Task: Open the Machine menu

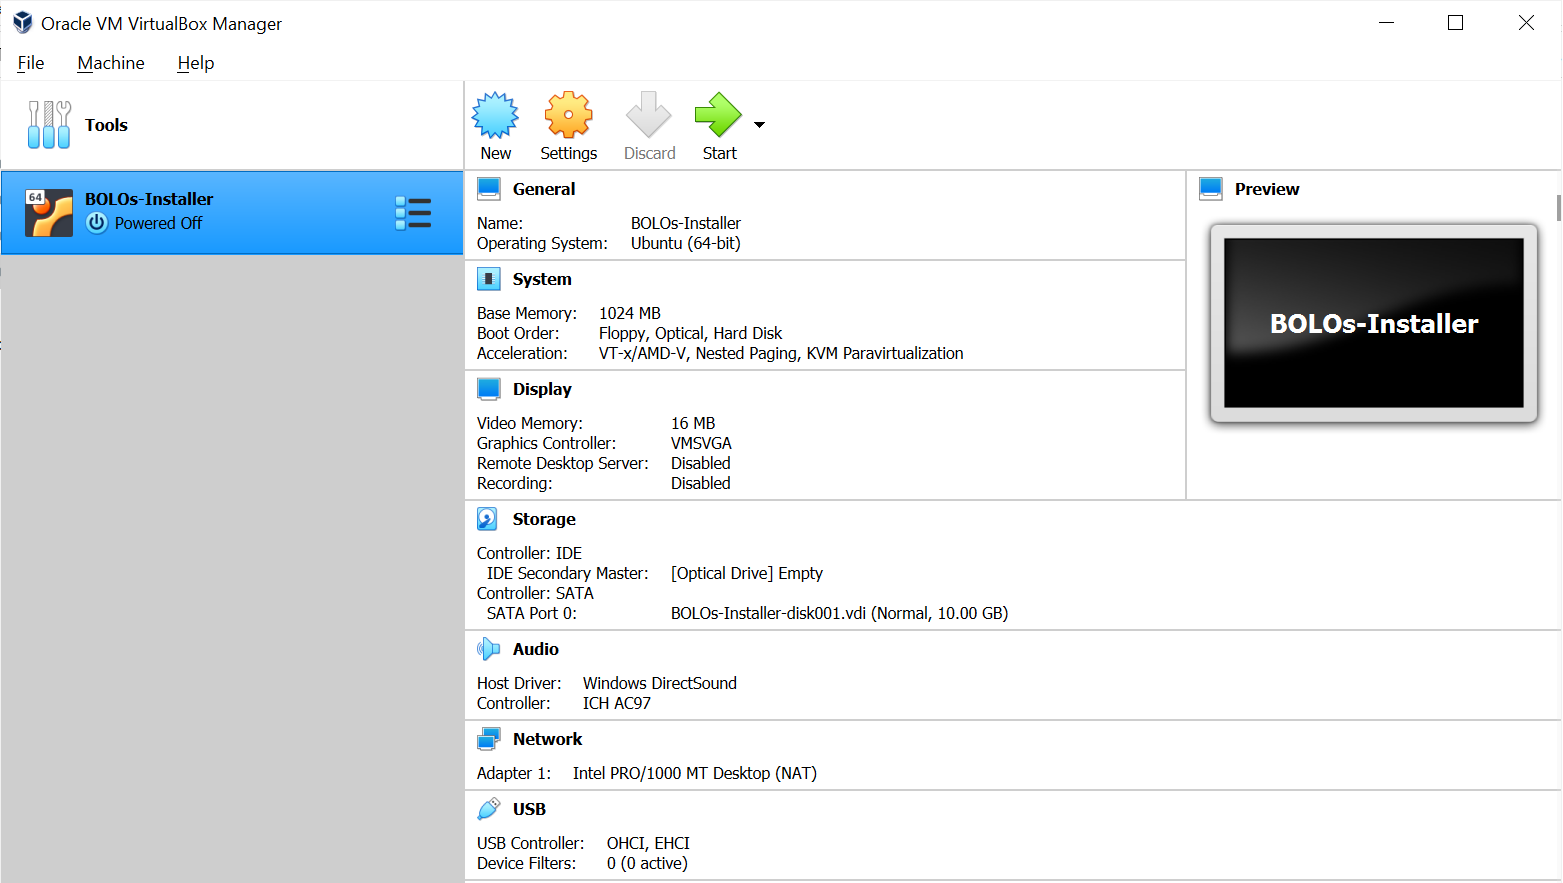Action: 111,63
